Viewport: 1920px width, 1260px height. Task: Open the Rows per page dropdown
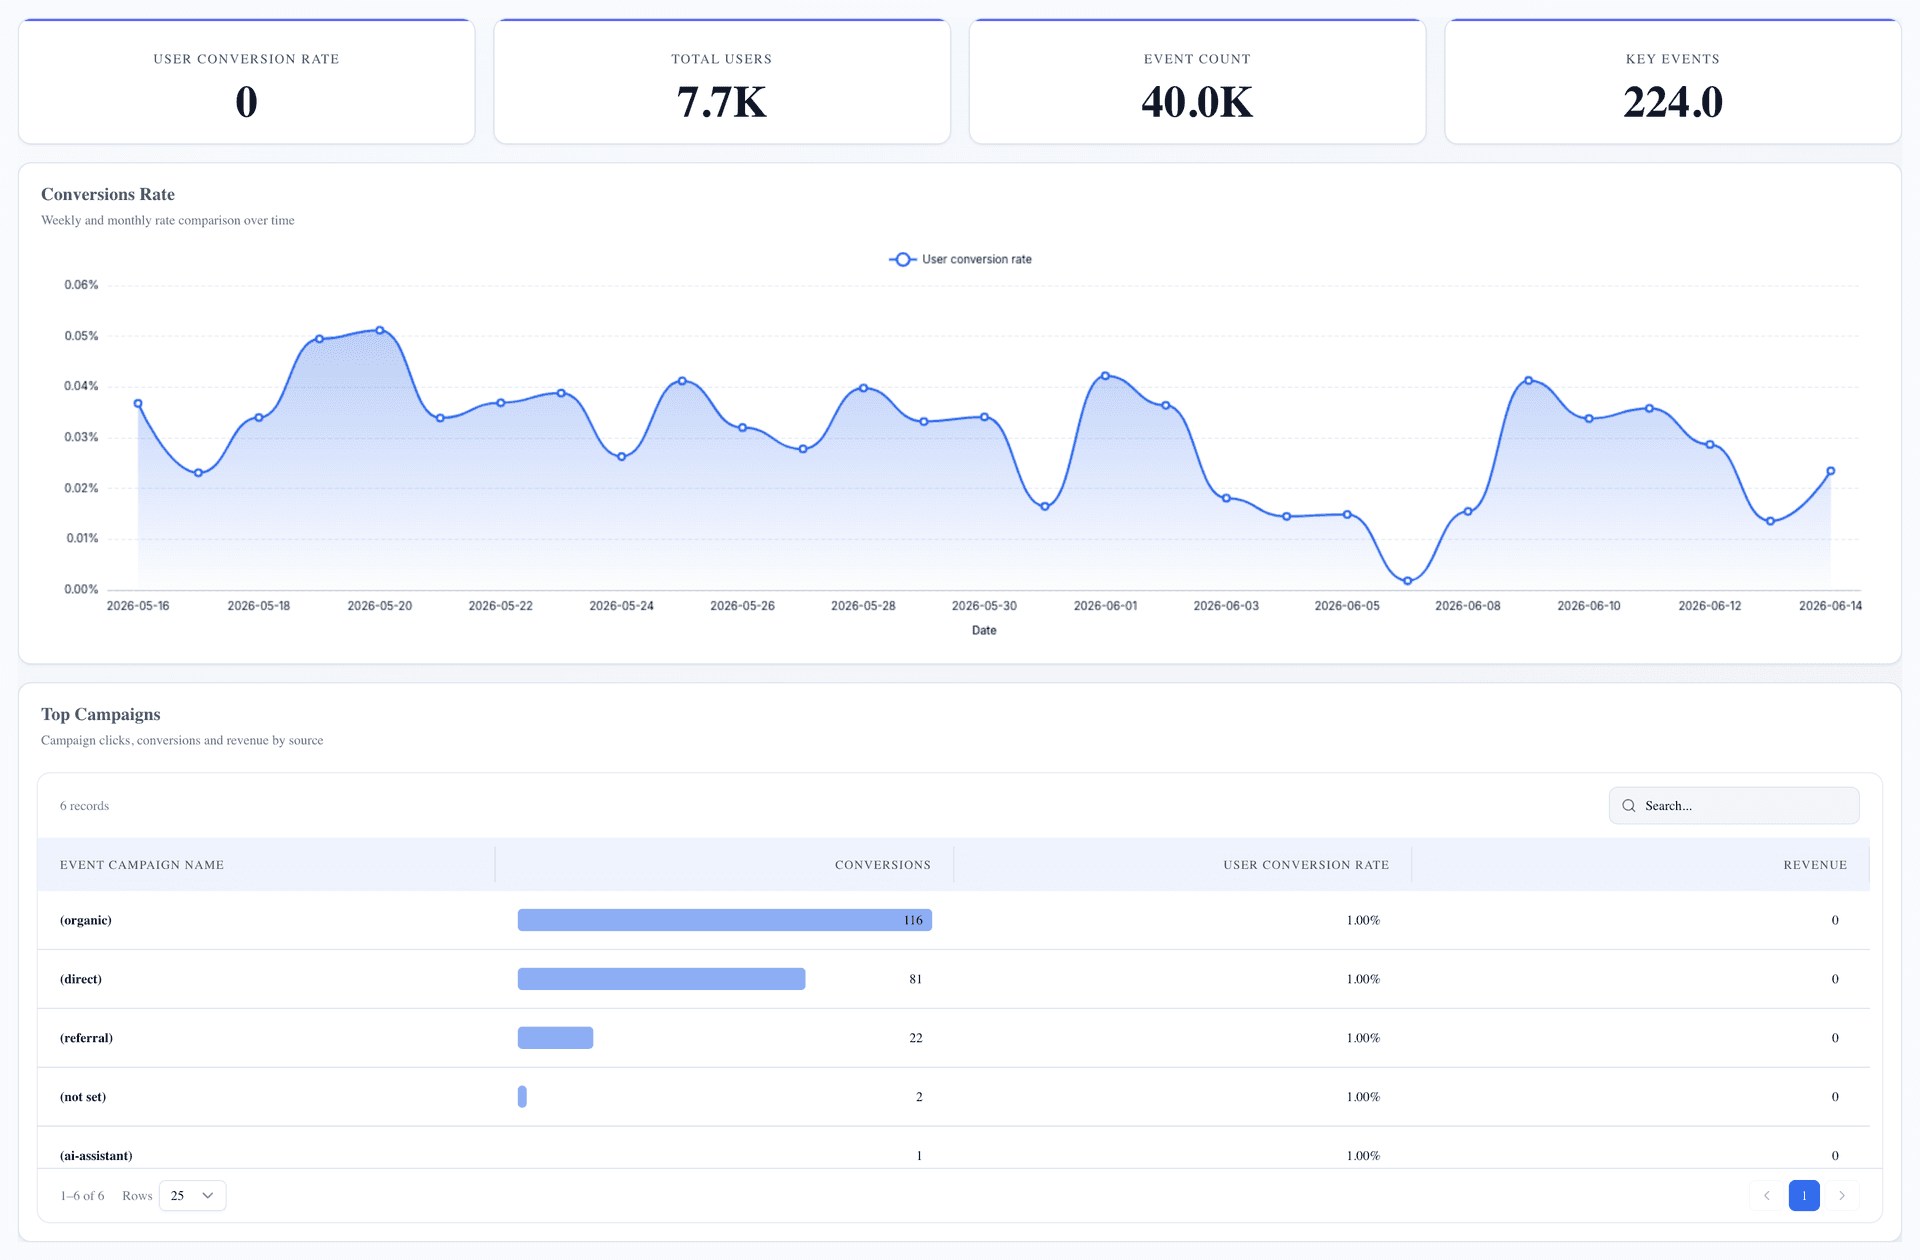click(x=192, y=1195)
